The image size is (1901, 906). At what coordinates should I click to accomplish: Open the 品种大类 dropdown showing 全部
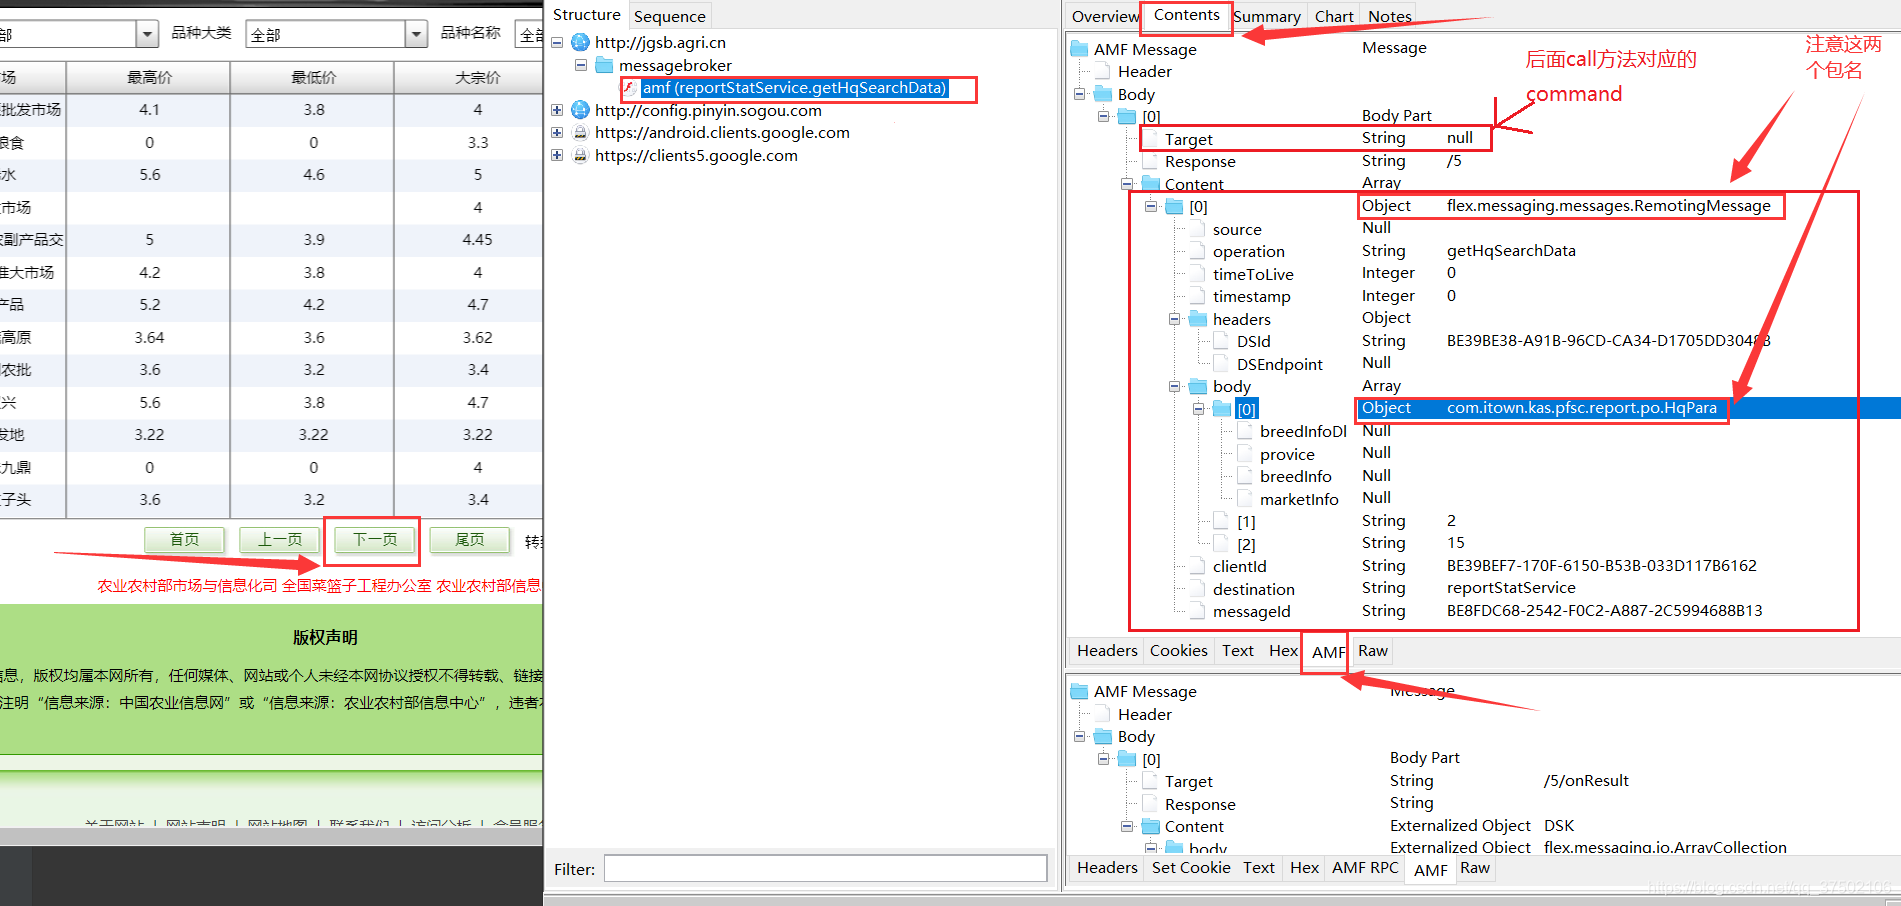coord(417,34)
